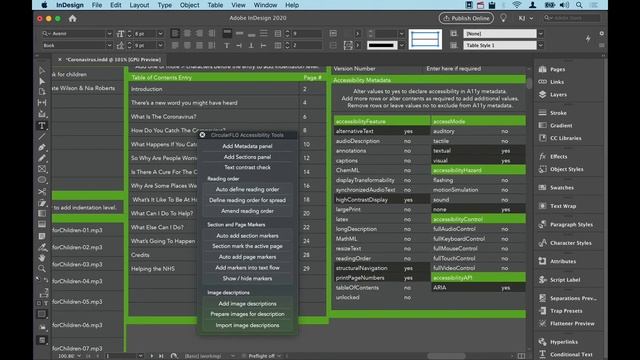Open the Apple menu
The width and height of the screenshot is (640, 360).
pyautogui.click(x=44, y=5)
